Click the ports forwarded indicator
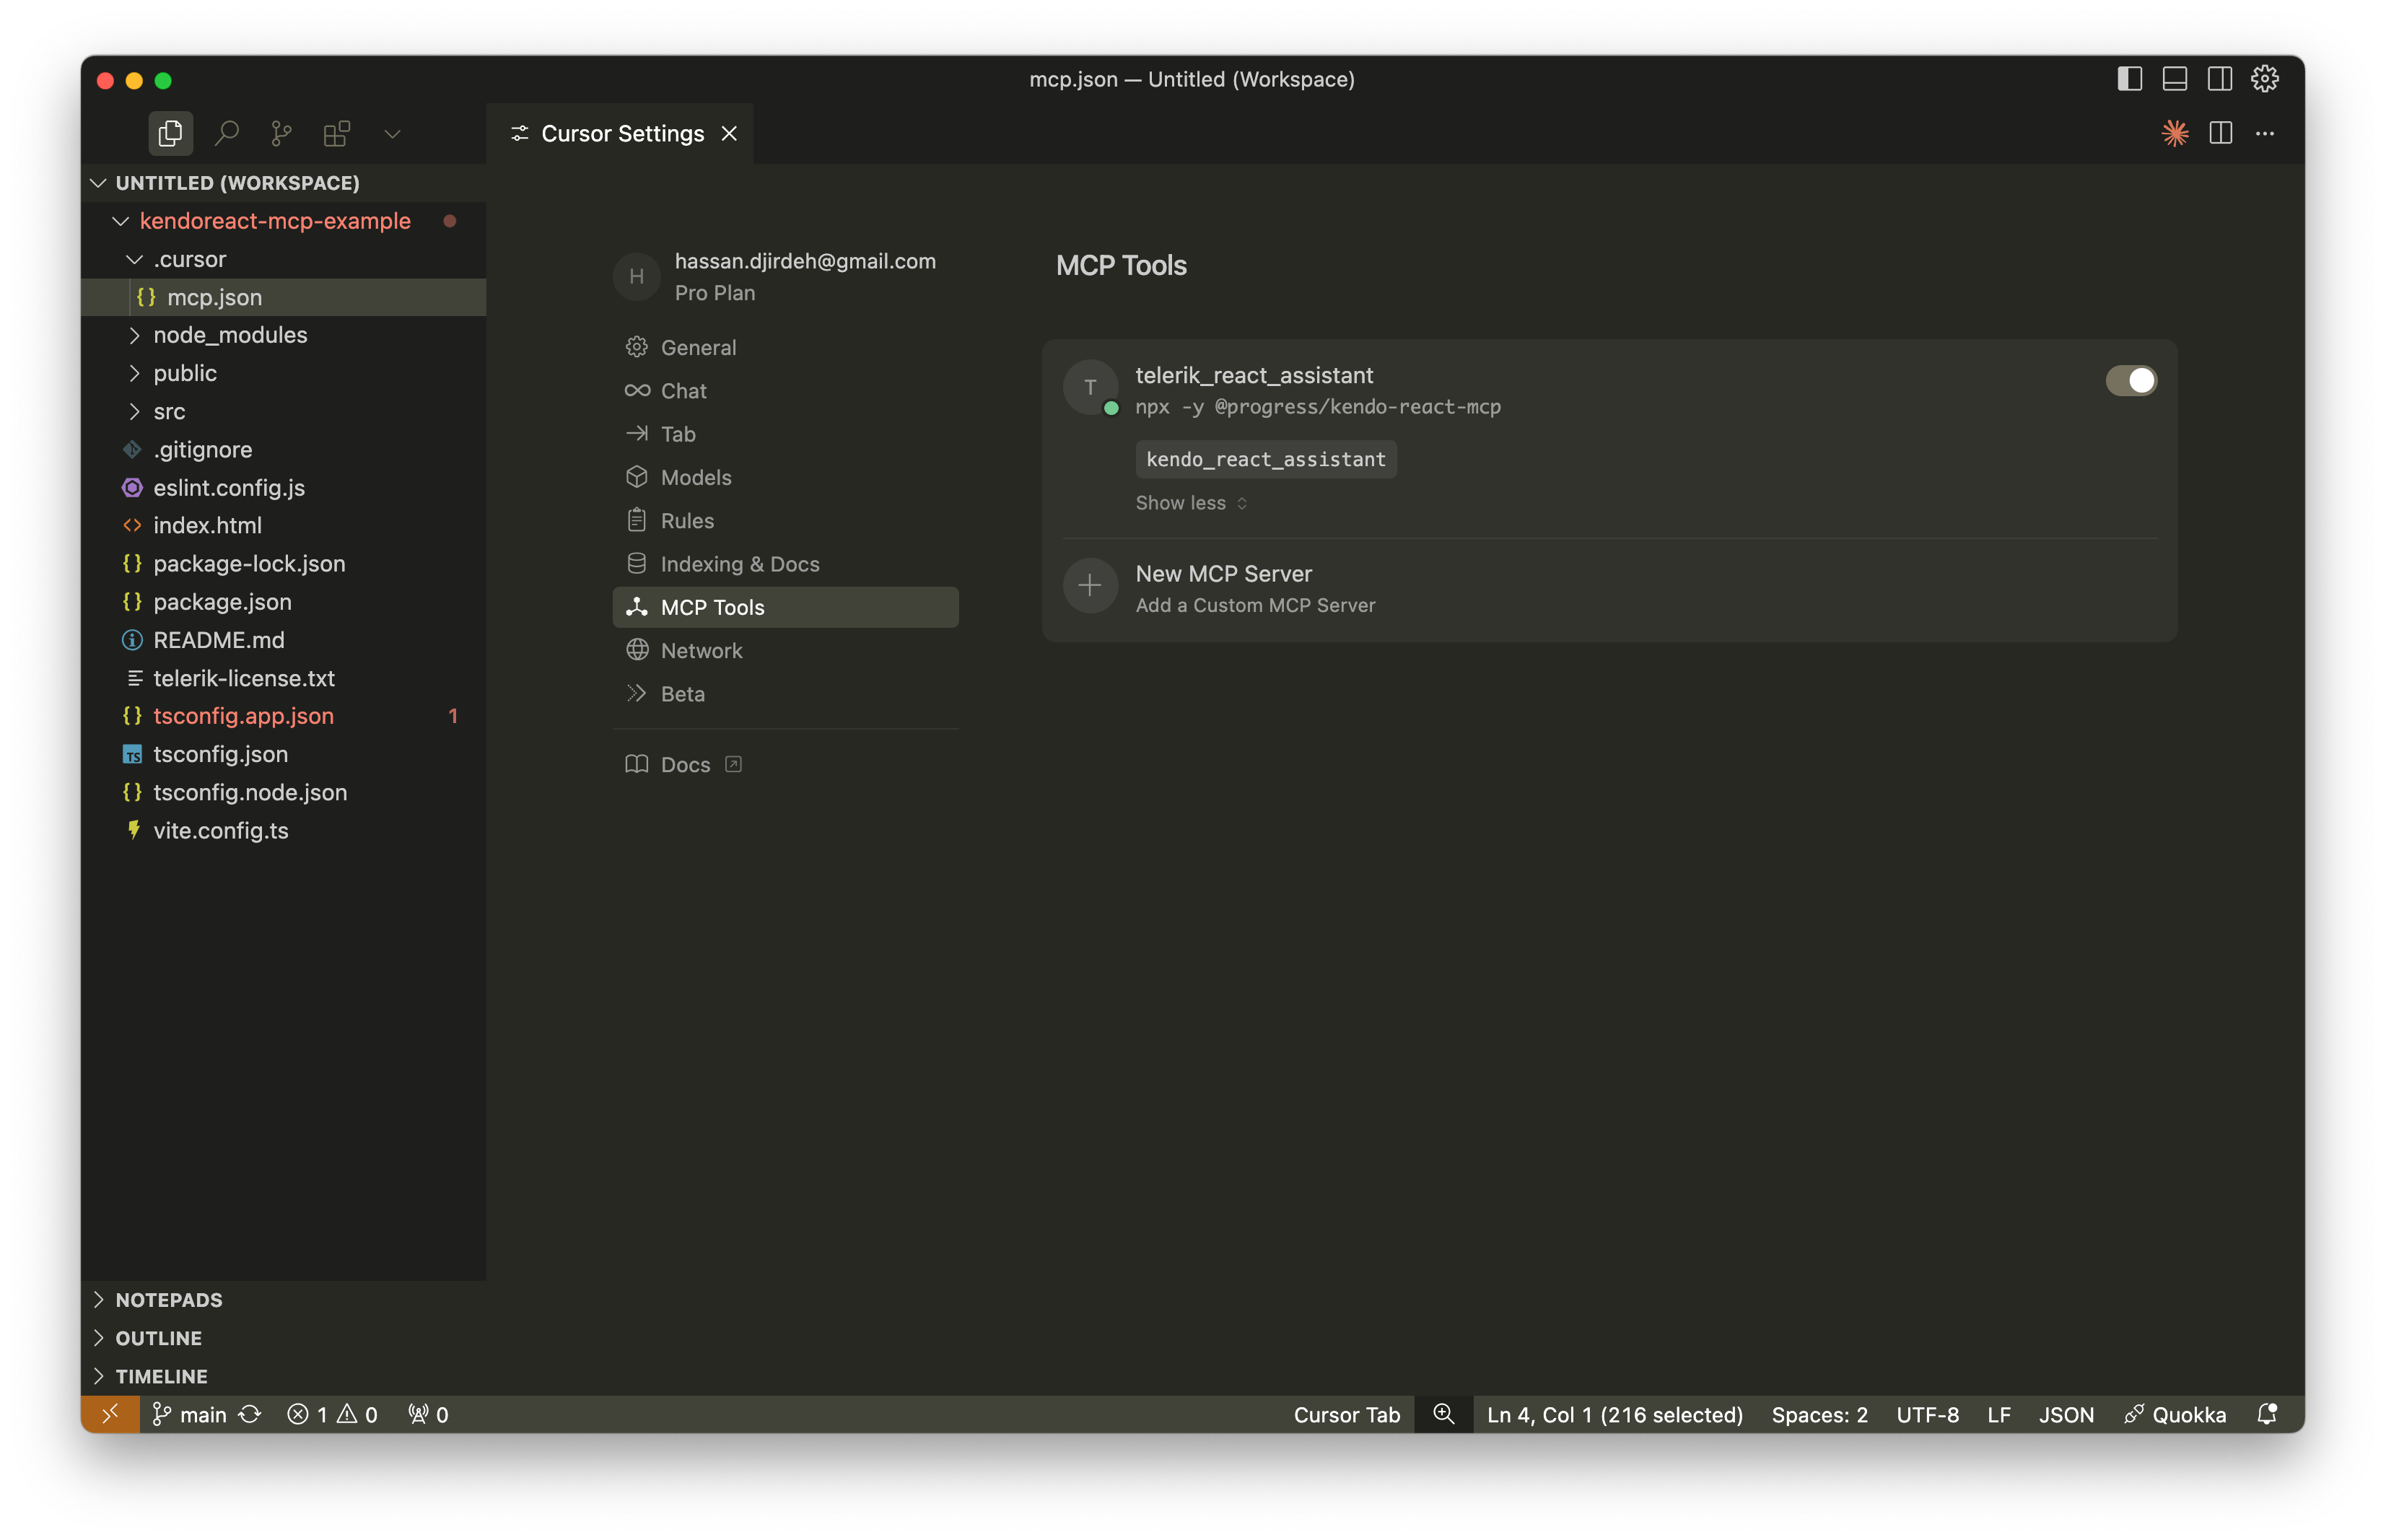 [428, 1414]
